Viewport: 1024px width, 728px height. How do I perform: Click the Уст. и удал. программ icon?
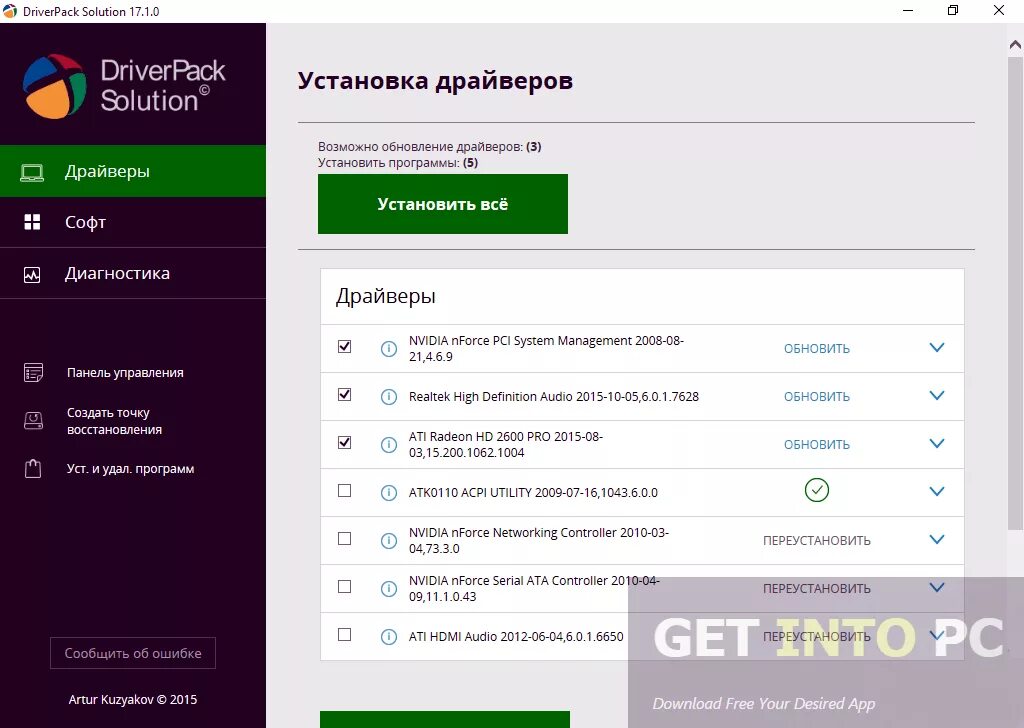(x=33, y=467)
